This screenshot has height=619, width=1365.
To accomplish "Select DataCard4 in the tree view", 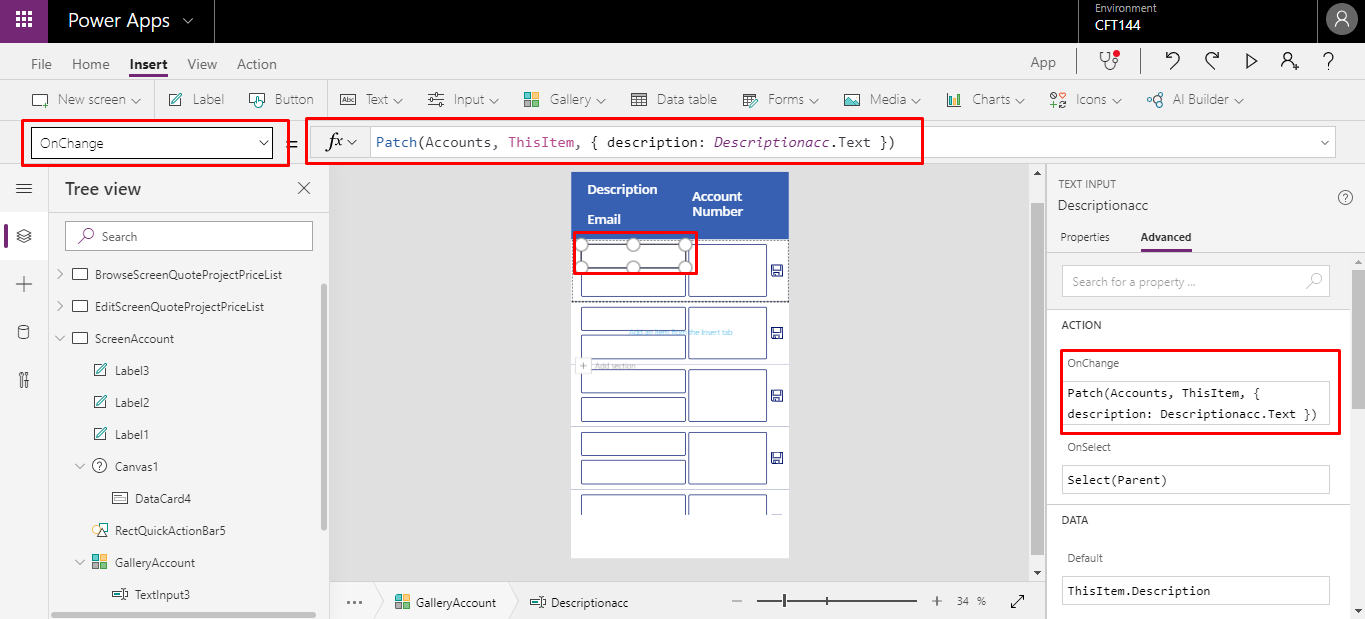I will pos(162,498).
